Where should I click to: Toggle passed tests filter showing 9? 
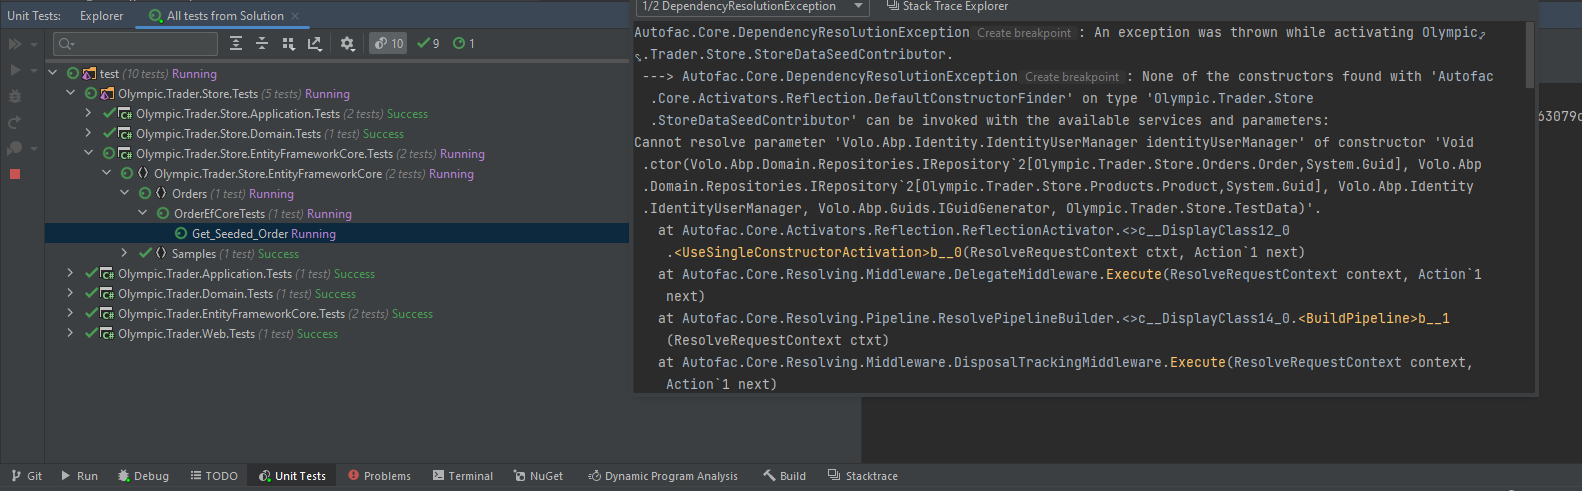pos(428,44)
